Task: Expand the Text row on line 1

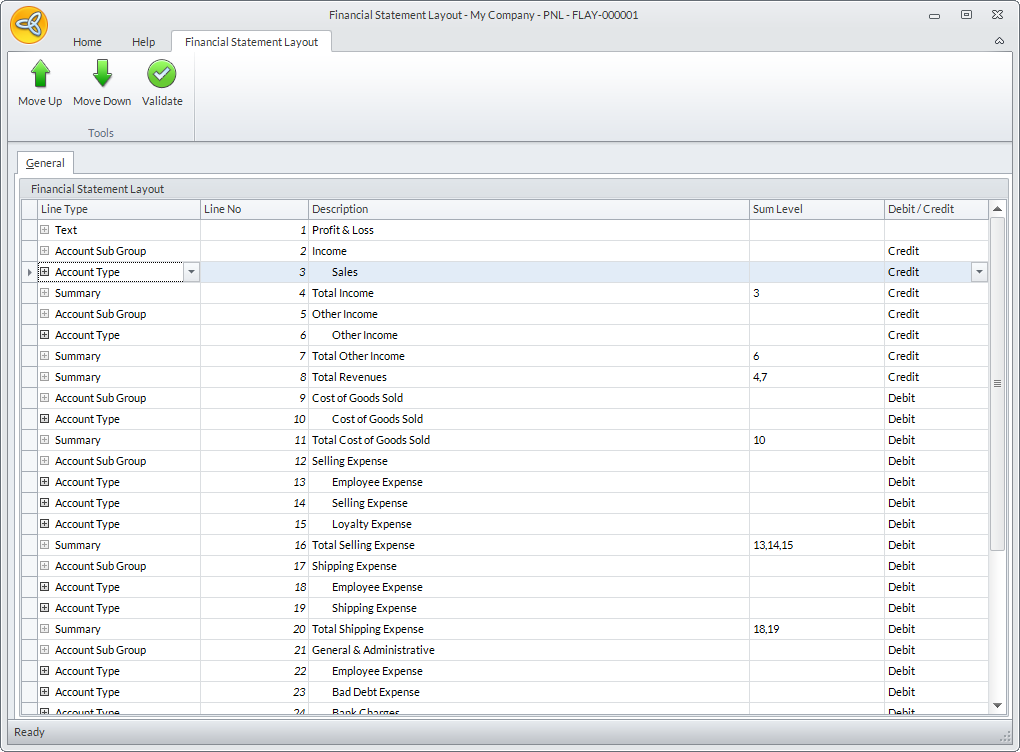Action: (44, 230)
